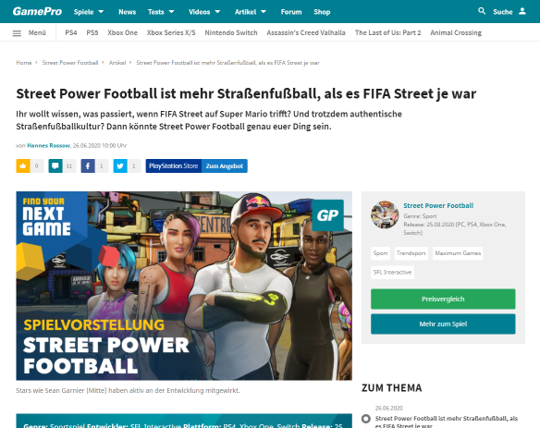The image size is (540, 428).
Task: Click the thumbs-up like icon
Action: coord(23,166)
